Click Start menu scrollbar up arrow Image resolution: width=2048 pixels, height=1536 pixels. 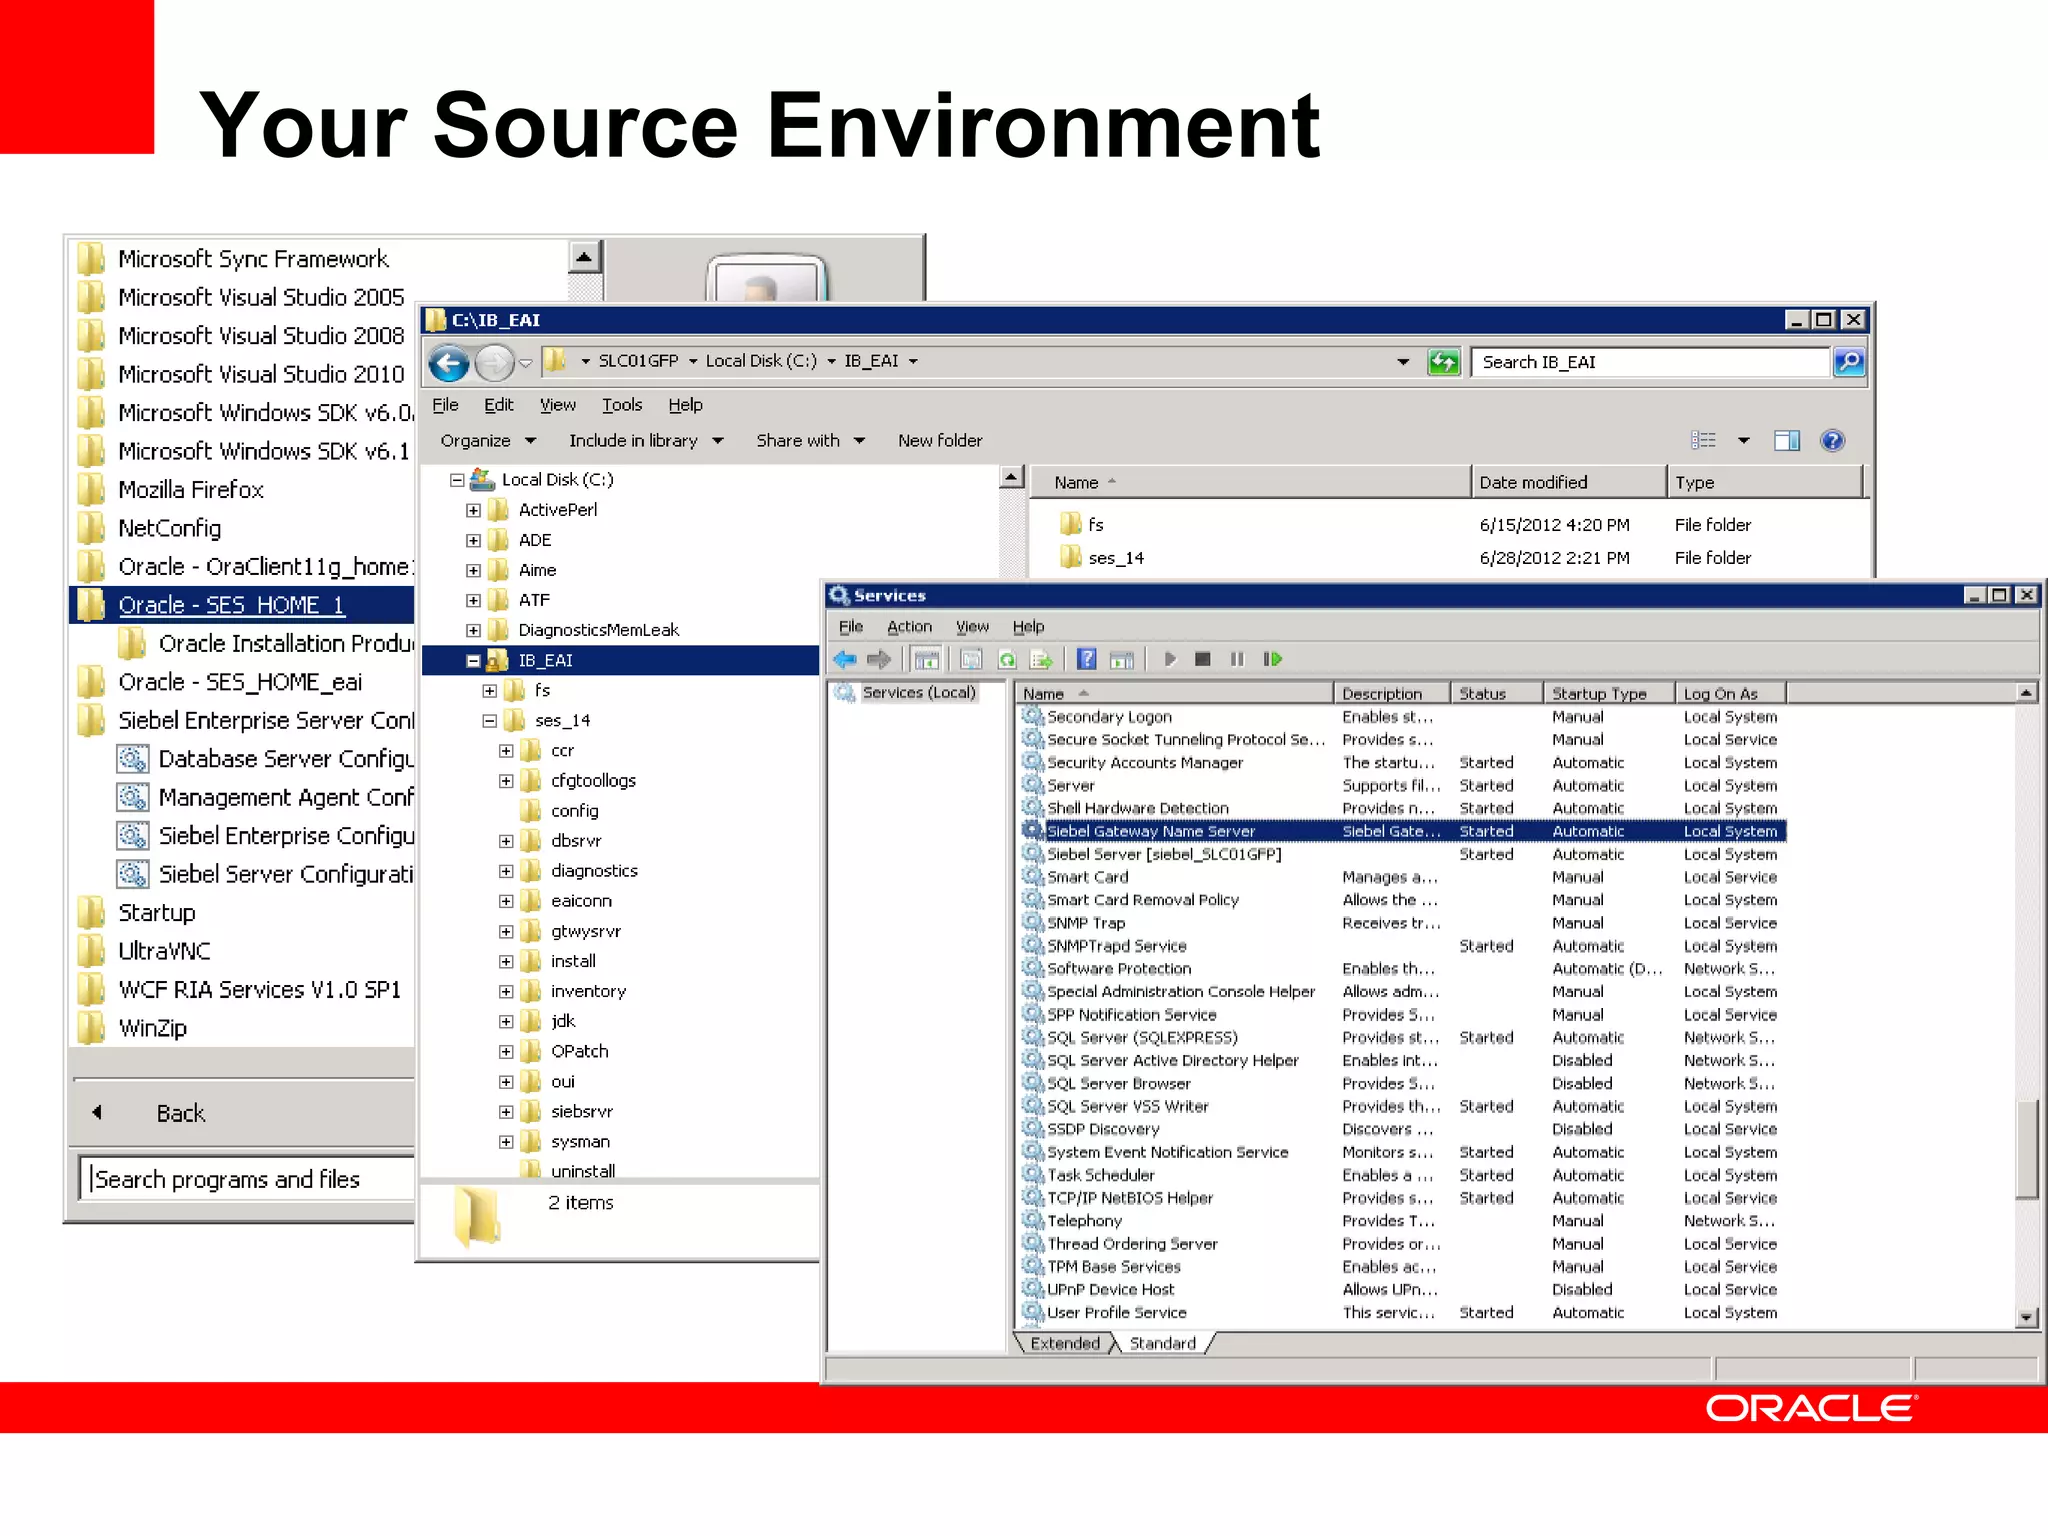(x=585, y=257)
